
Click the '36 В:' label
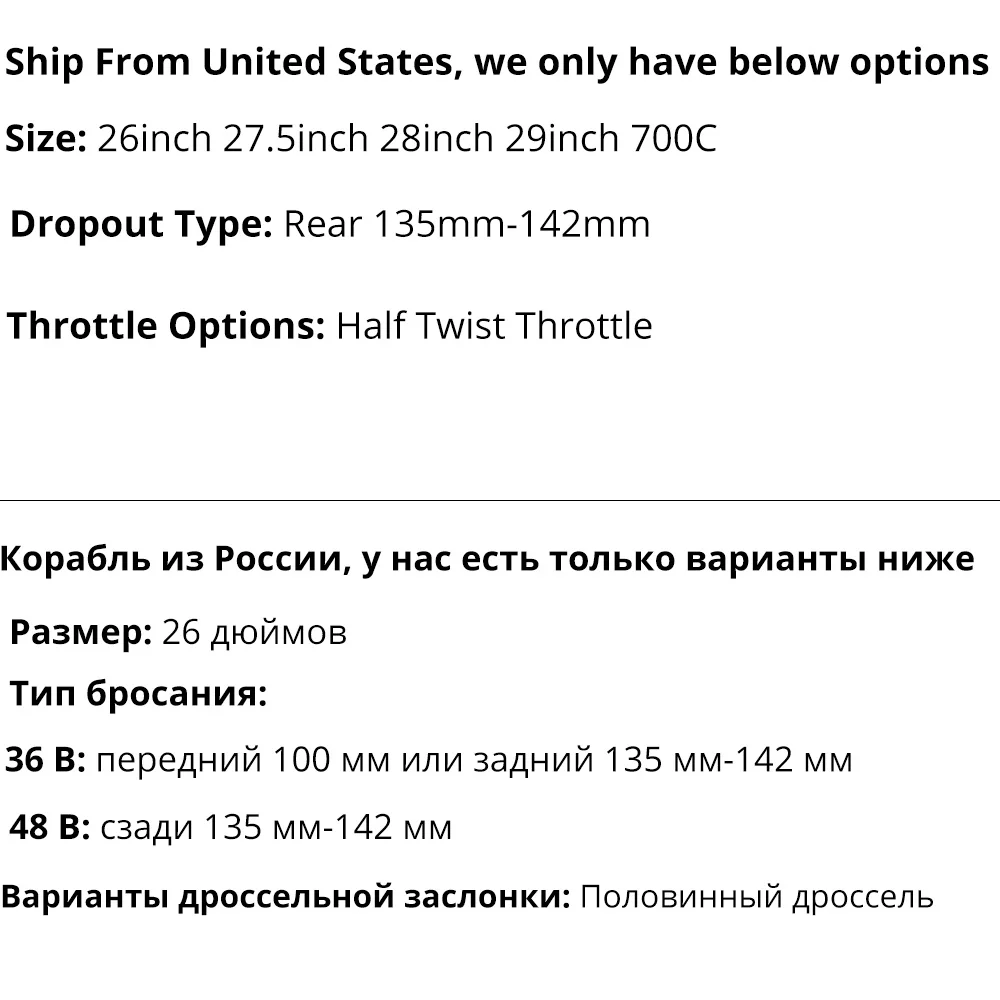[x=45, y=760]
